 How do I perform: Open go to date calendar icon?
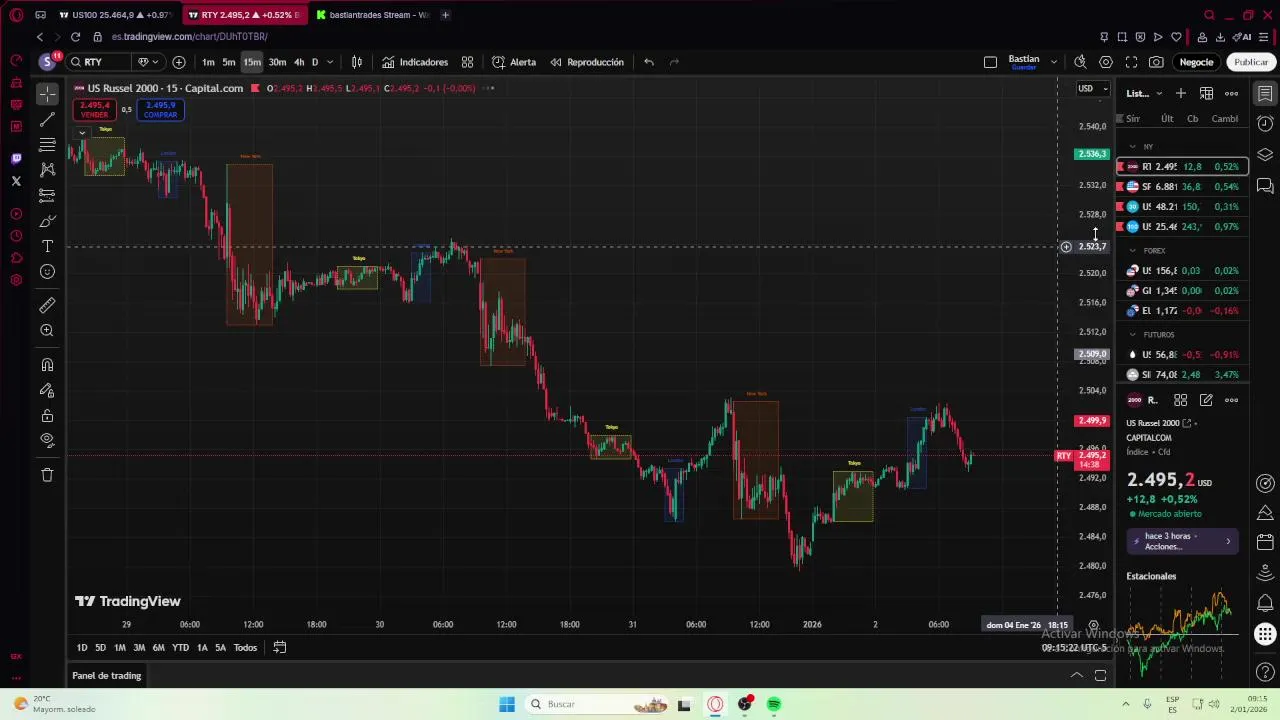pos(280,648)
